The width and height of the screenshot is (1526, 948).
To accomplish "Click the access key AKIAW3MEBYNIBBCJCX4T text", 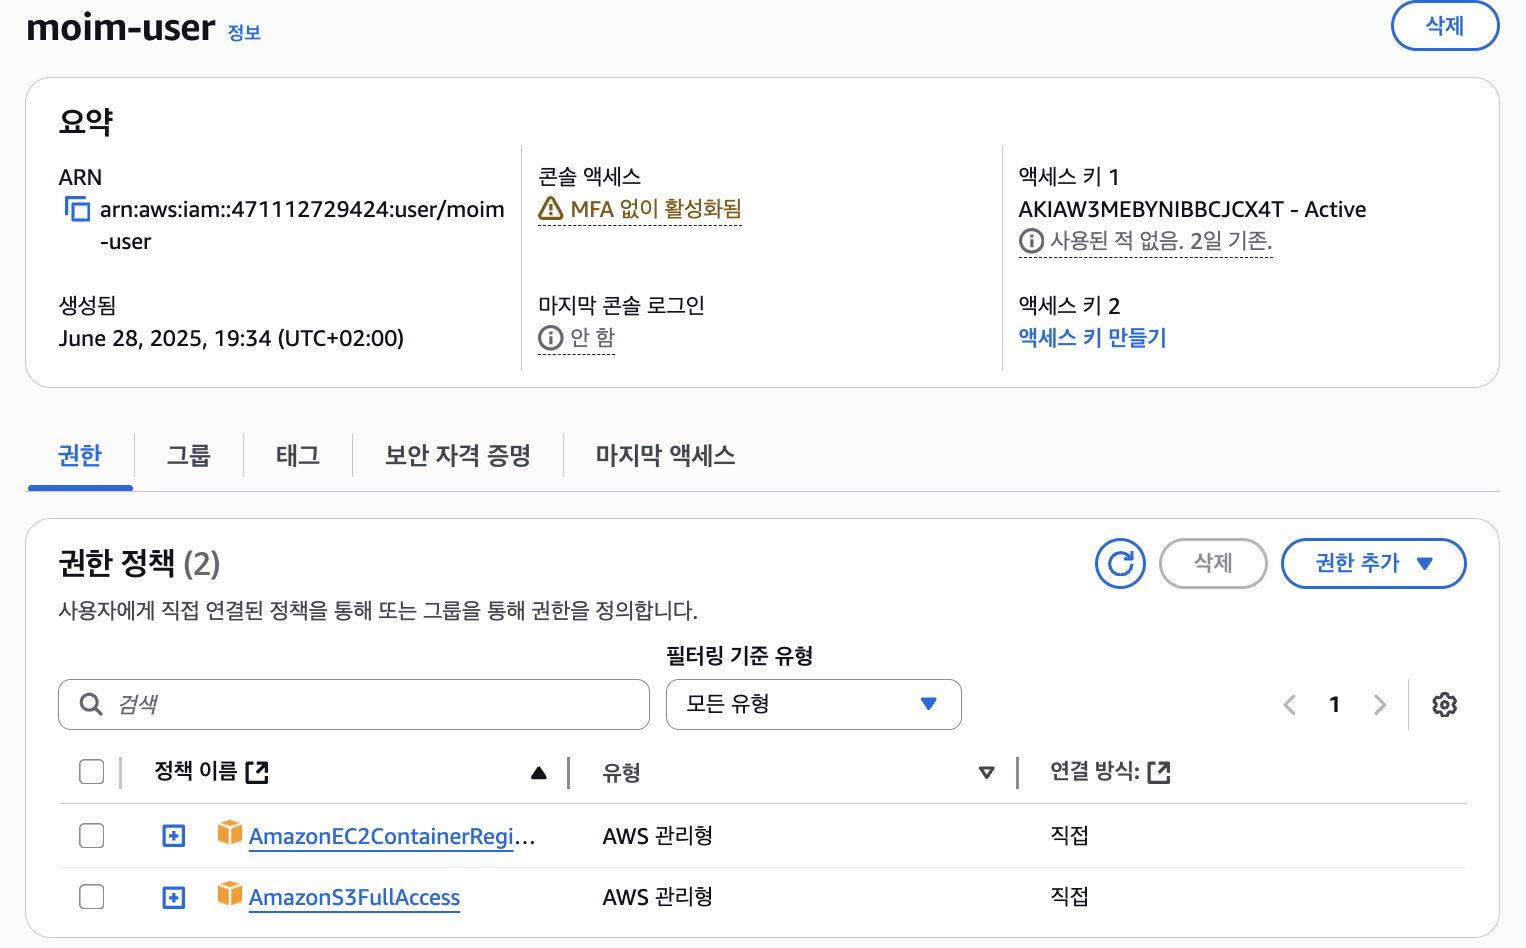I will [1151, 209].
